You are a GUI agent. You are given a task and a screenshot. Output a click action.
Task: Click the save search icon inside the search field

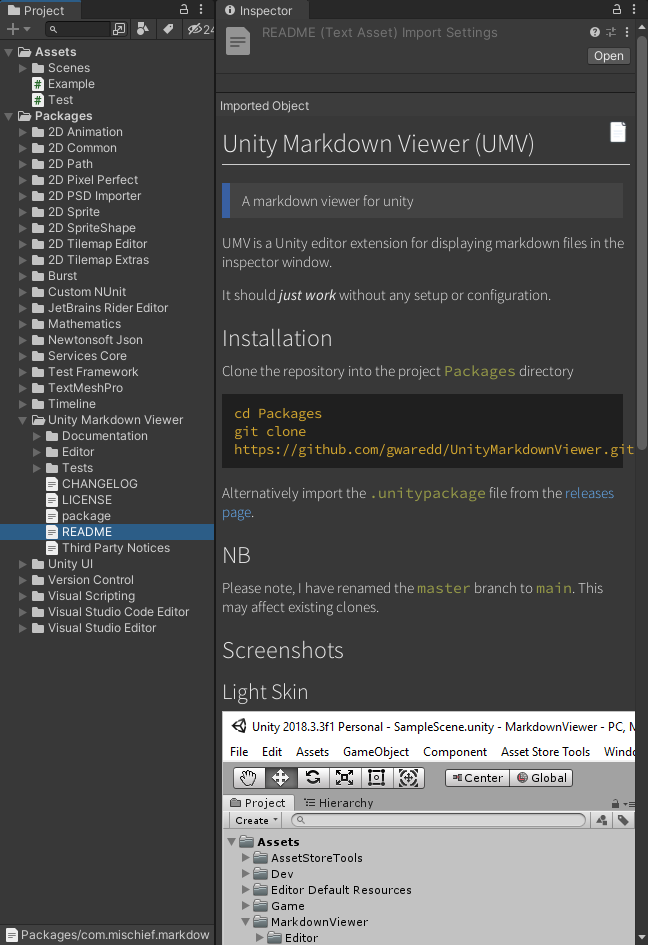click(x=120, y=29)
